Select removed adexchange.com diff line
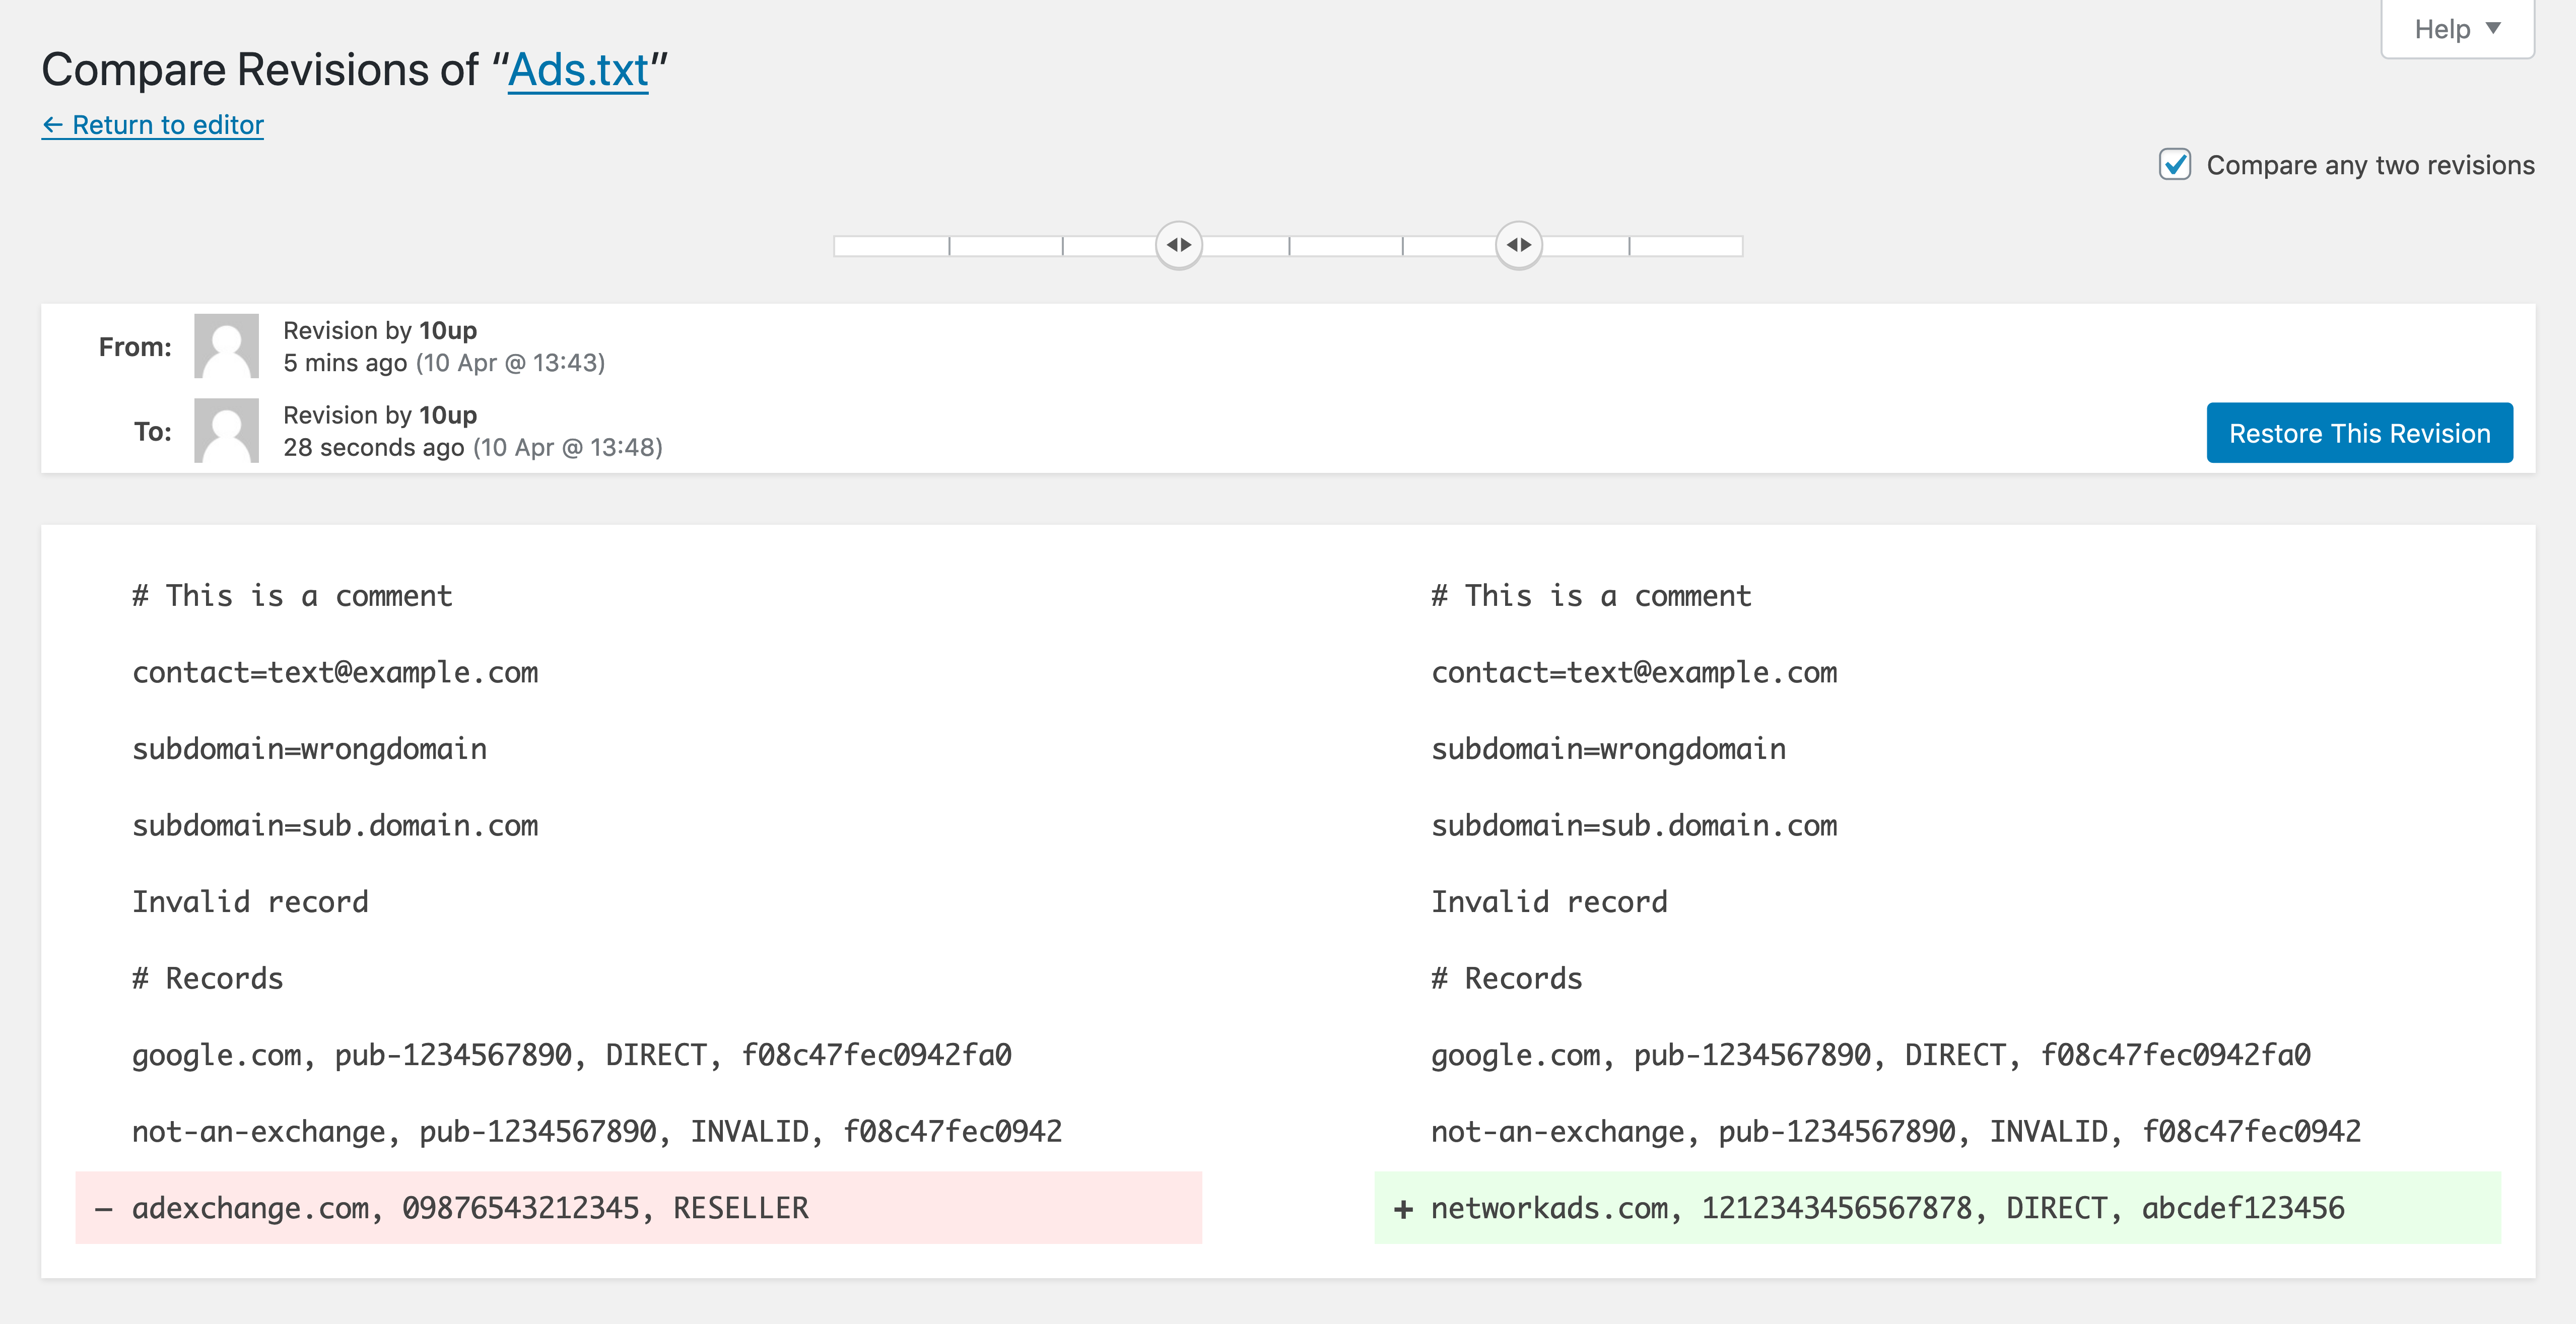Viewport: 2576px width, 1324px height. pyautogui.click(x=470, y=1208)
